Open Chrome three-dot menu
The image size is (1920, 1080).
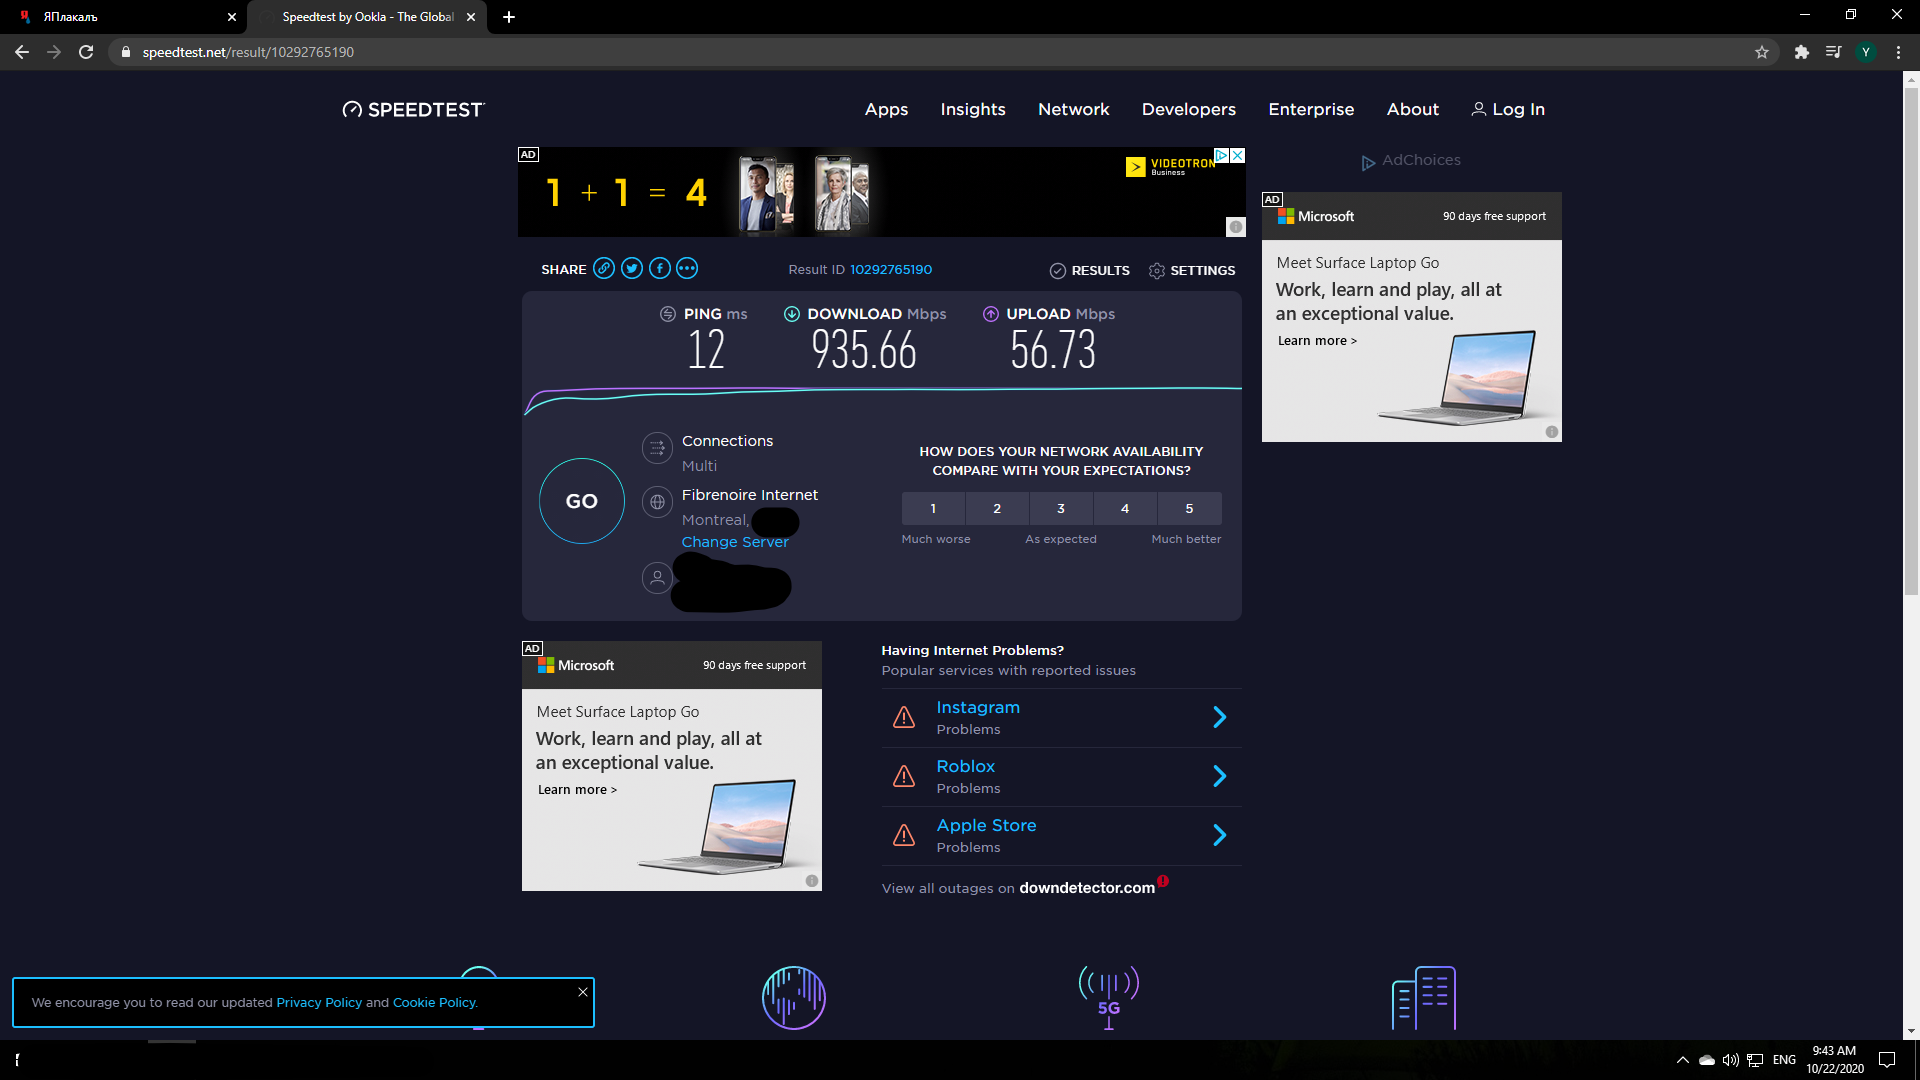pos(1898,52)
